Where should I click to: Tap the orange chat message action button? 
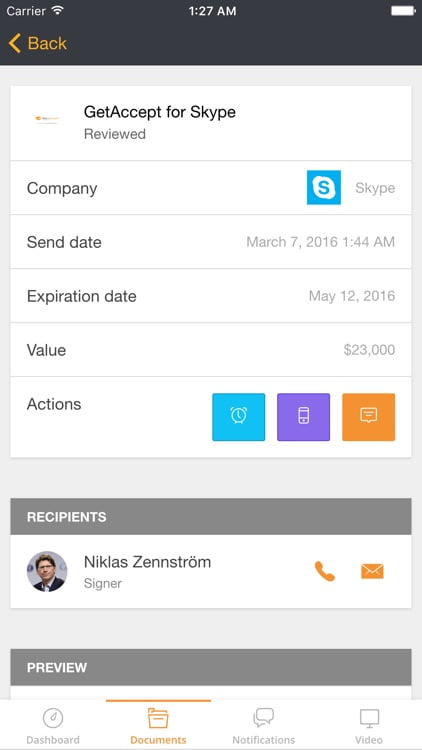tap(368, 417)
